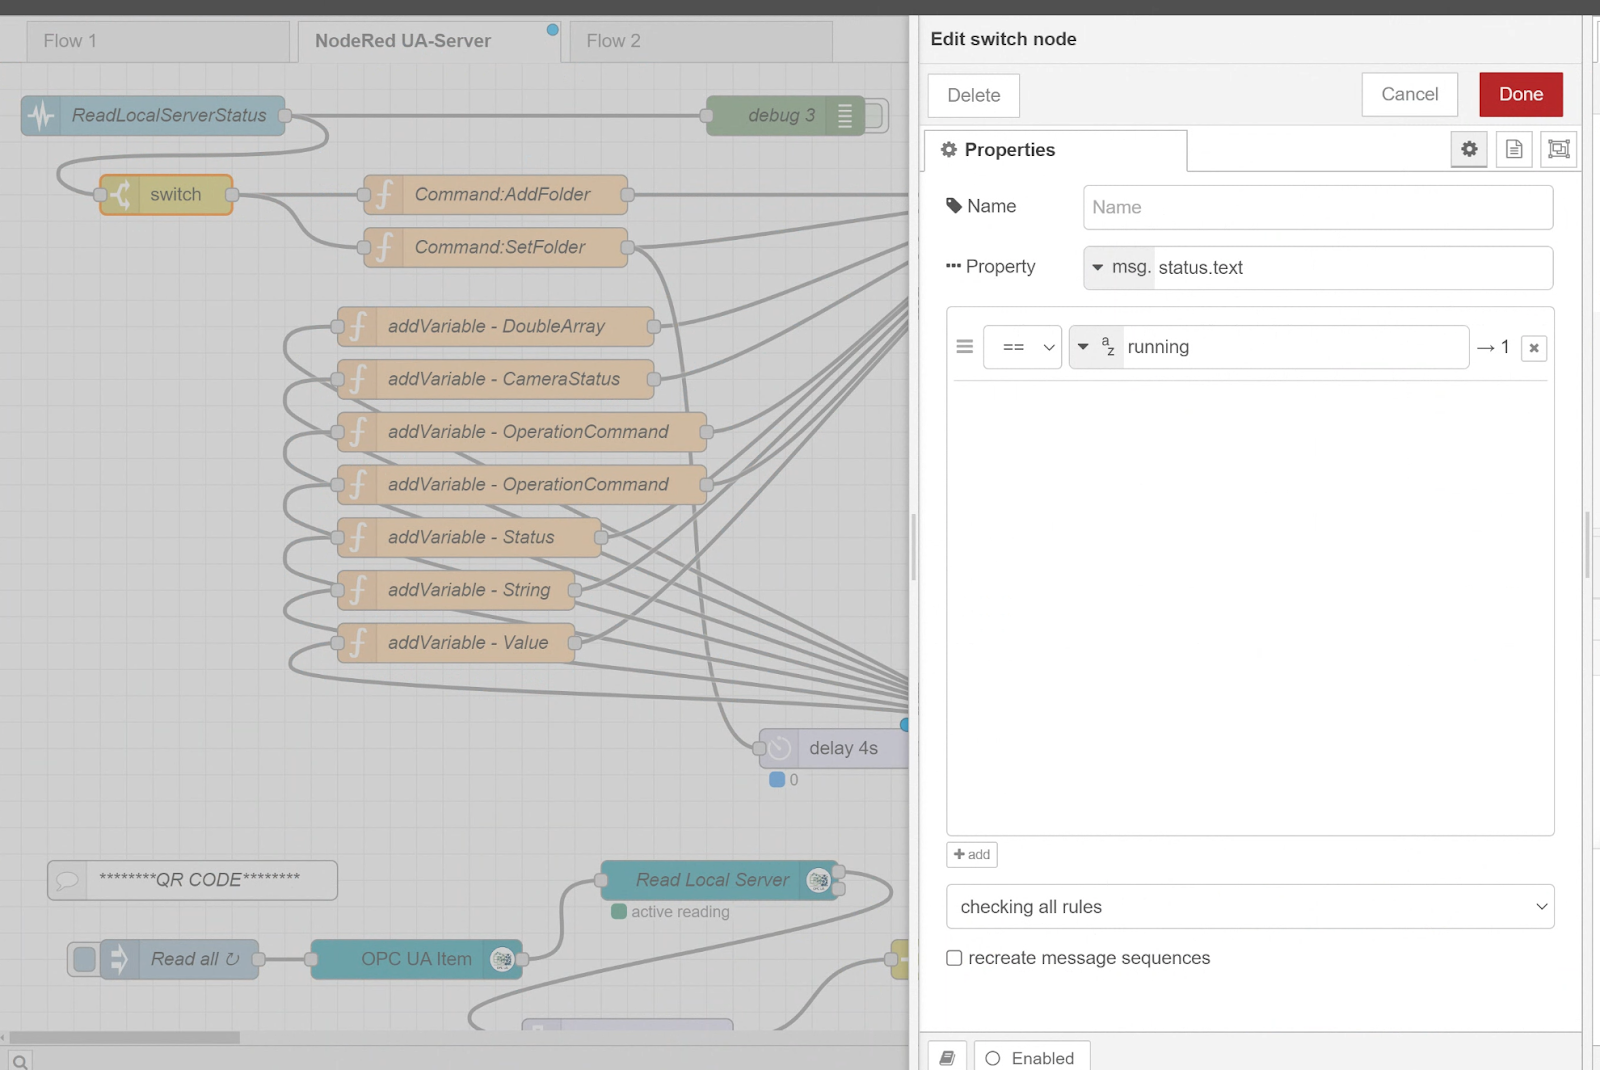Screen dimensions: 1600x1070
Task: Click the switch node output port
Action: (232, 195)
